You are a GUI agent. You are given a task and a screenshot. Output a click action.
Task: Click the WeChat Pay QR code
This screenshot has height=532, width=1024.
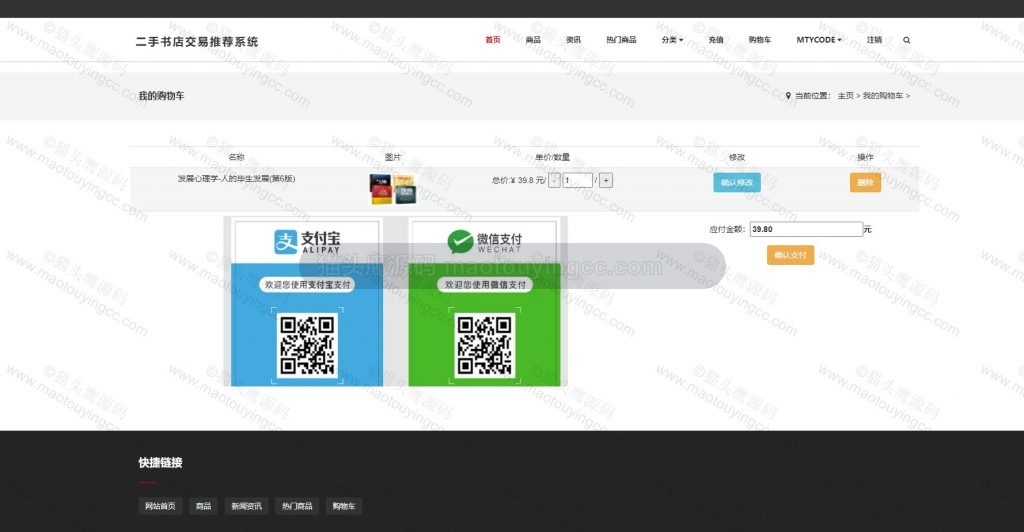[485, 345]
